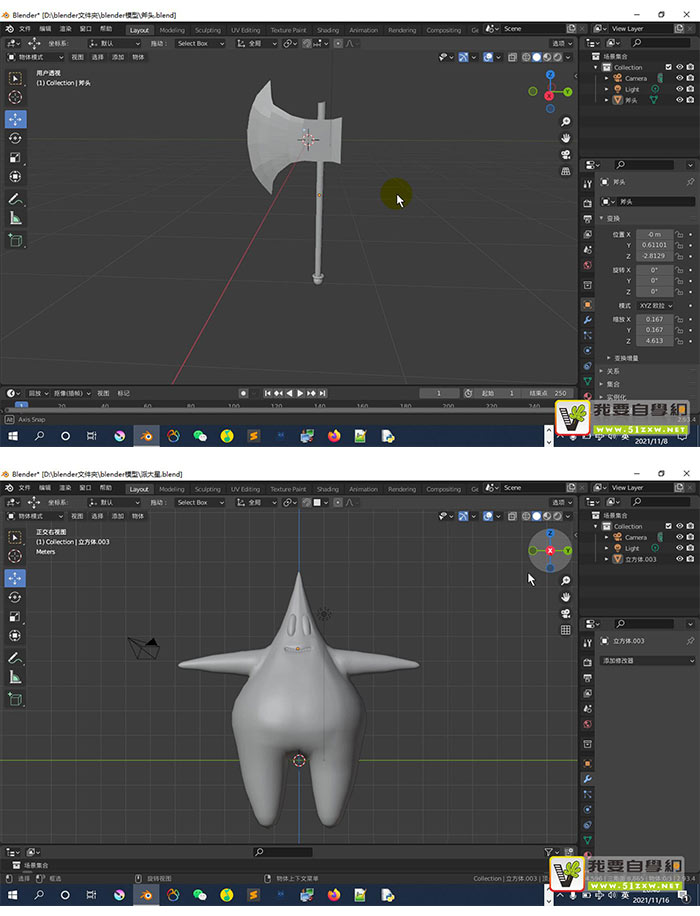Open Shading tab in 派大星.blend window
This screenshot has height=916, width=700.
click(x=328, y=489)
